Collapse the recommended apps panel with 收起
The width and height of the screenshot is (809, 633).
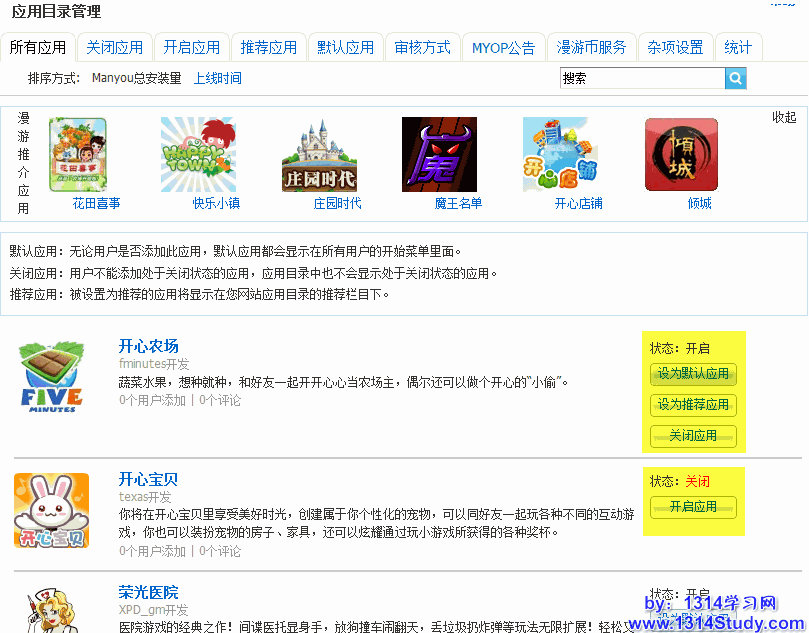784,117
